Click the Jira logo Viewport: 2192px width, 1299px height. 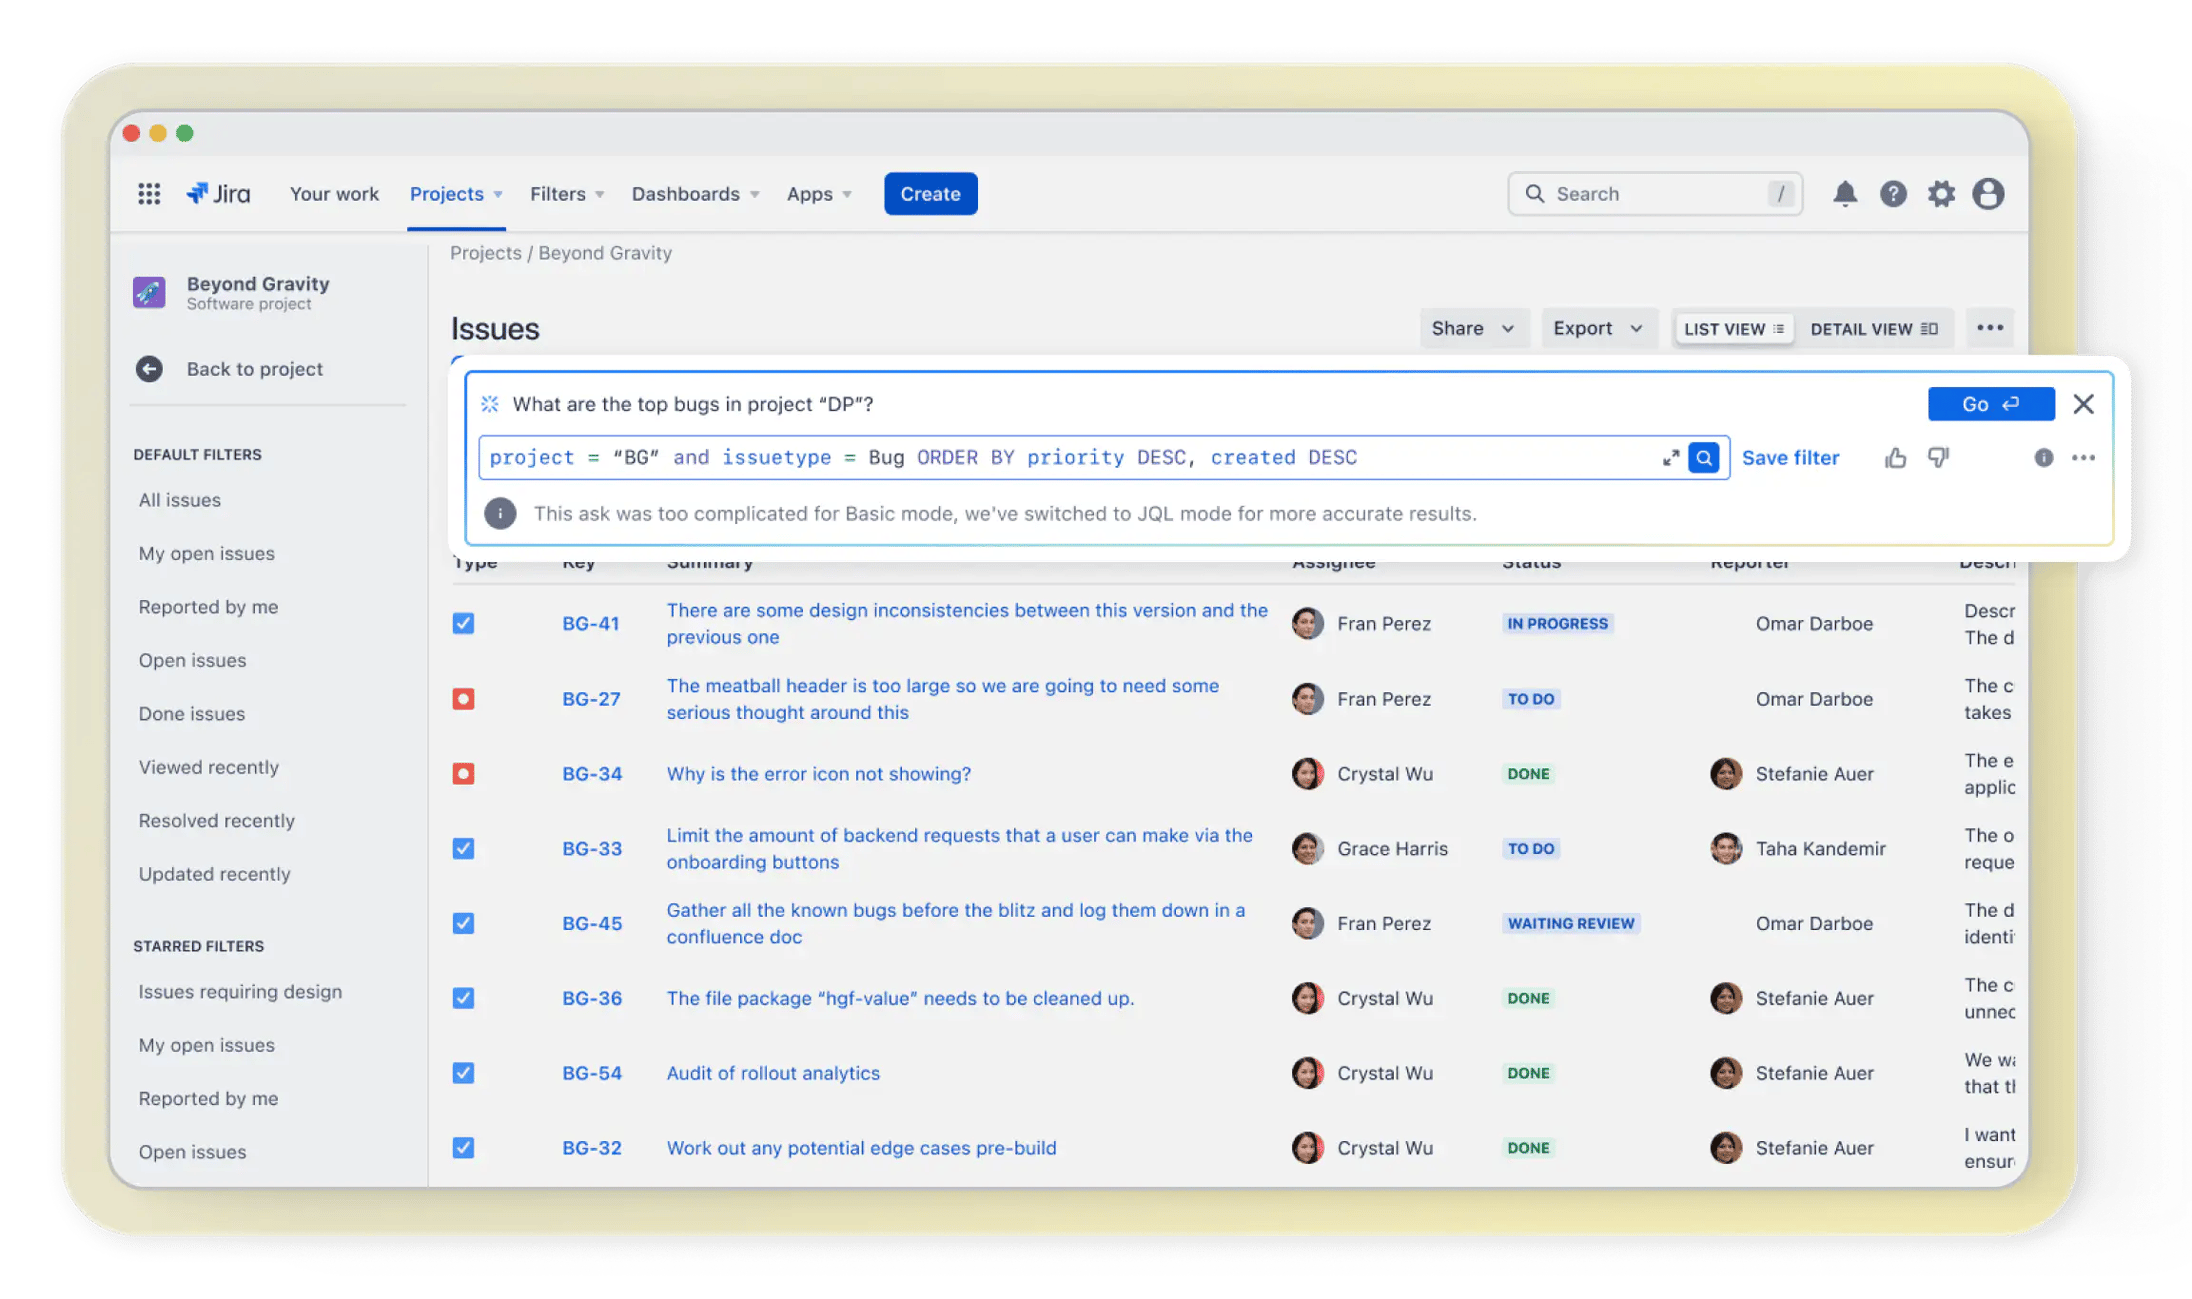218,194
